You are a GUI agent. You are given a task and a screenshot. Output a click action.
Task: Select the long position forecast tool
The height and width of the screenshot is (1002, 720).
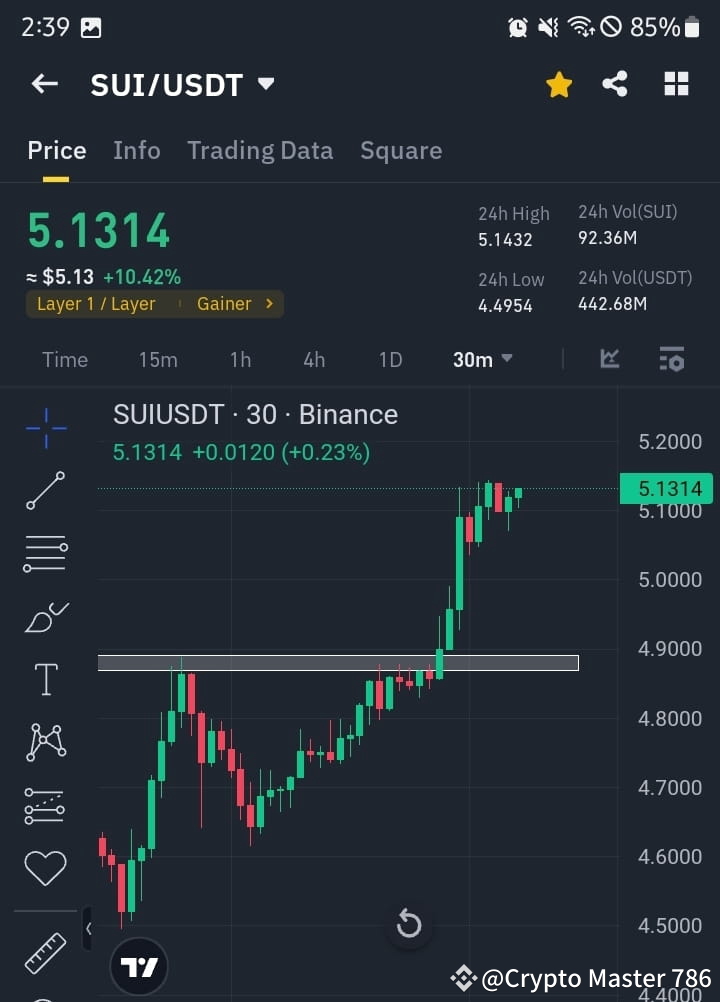tap(45, 806)
